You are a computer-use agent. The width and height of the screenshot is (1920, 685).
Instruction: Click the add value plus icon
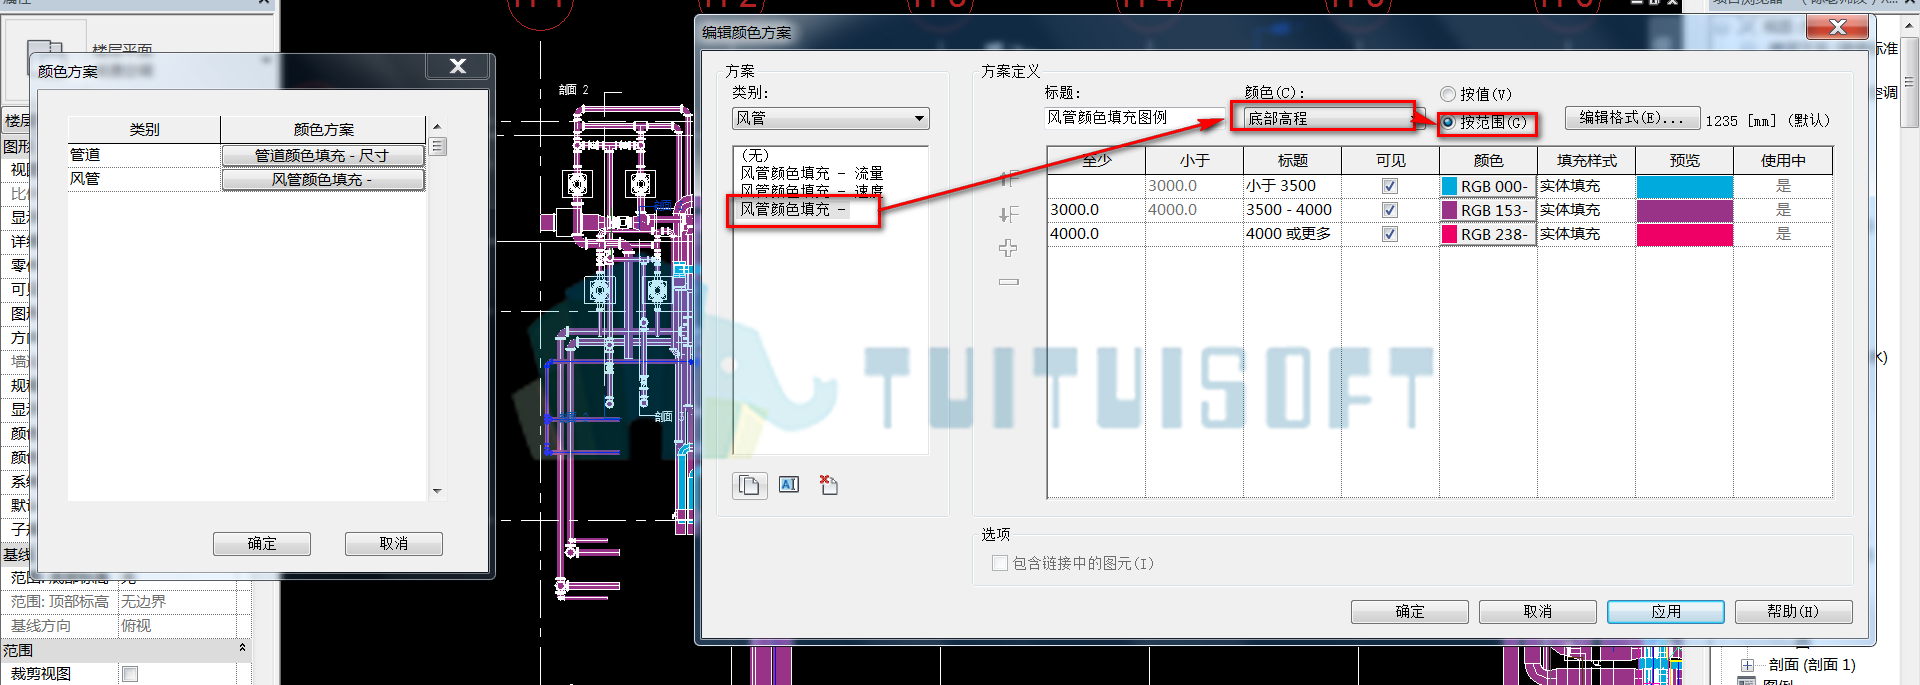[x=1008, y=248]
